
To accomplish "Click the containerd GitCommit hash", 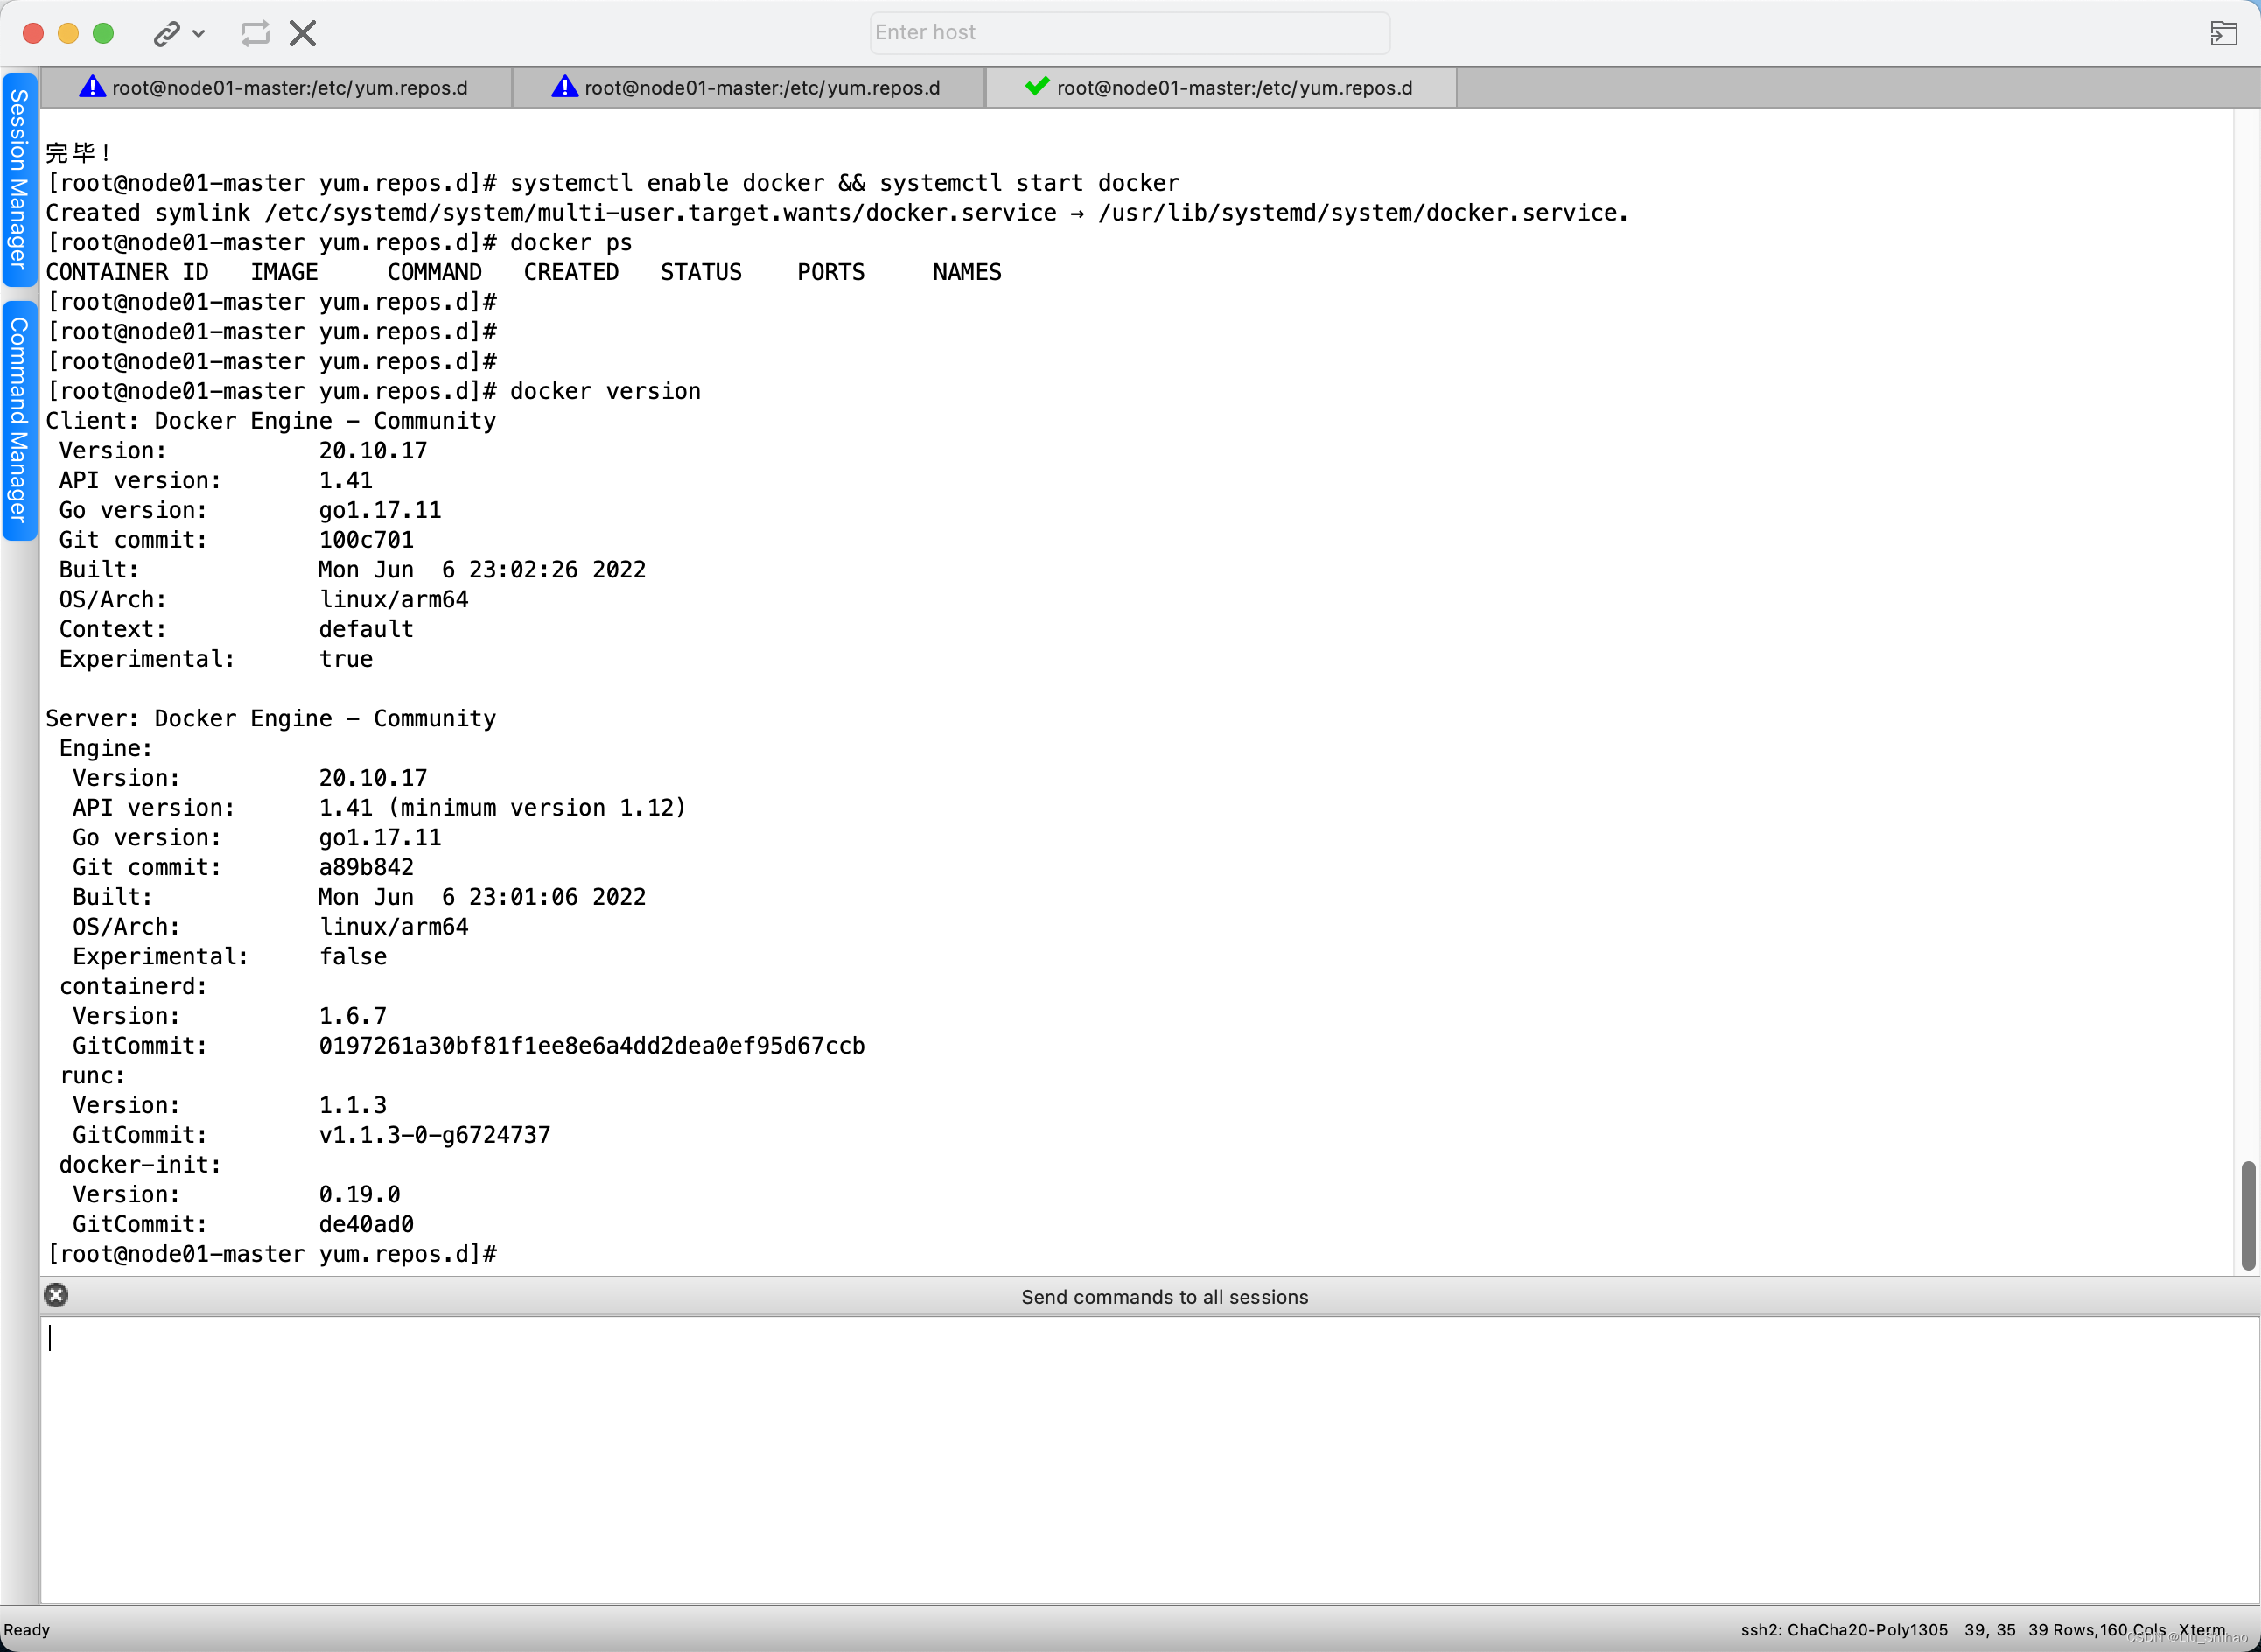I will pyautogui.click(x=591, y=1046).
